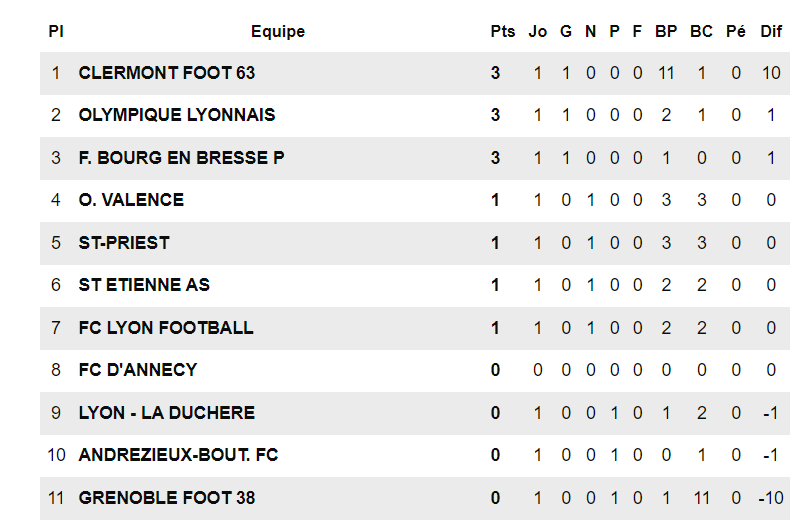Image resolution: width=805 pixels, height=530 pixels.
Task: Click the BC column header
Action: (701, 32)
